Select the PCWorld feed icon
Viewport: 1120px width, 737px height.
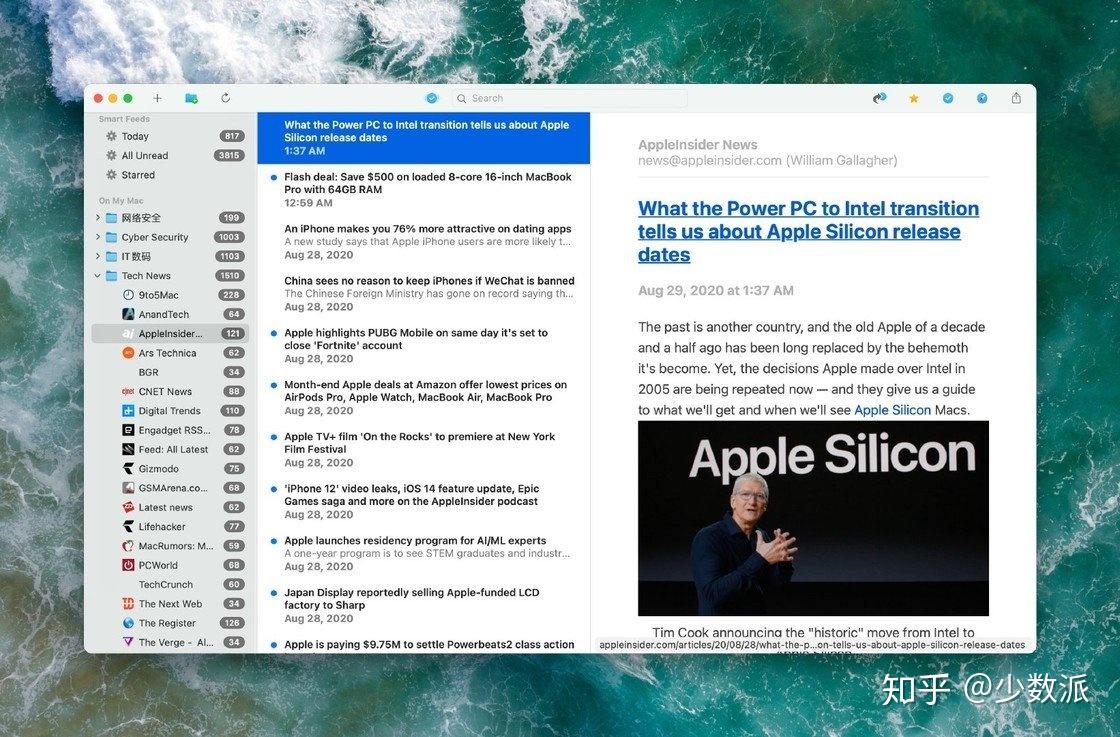point(128,564)
